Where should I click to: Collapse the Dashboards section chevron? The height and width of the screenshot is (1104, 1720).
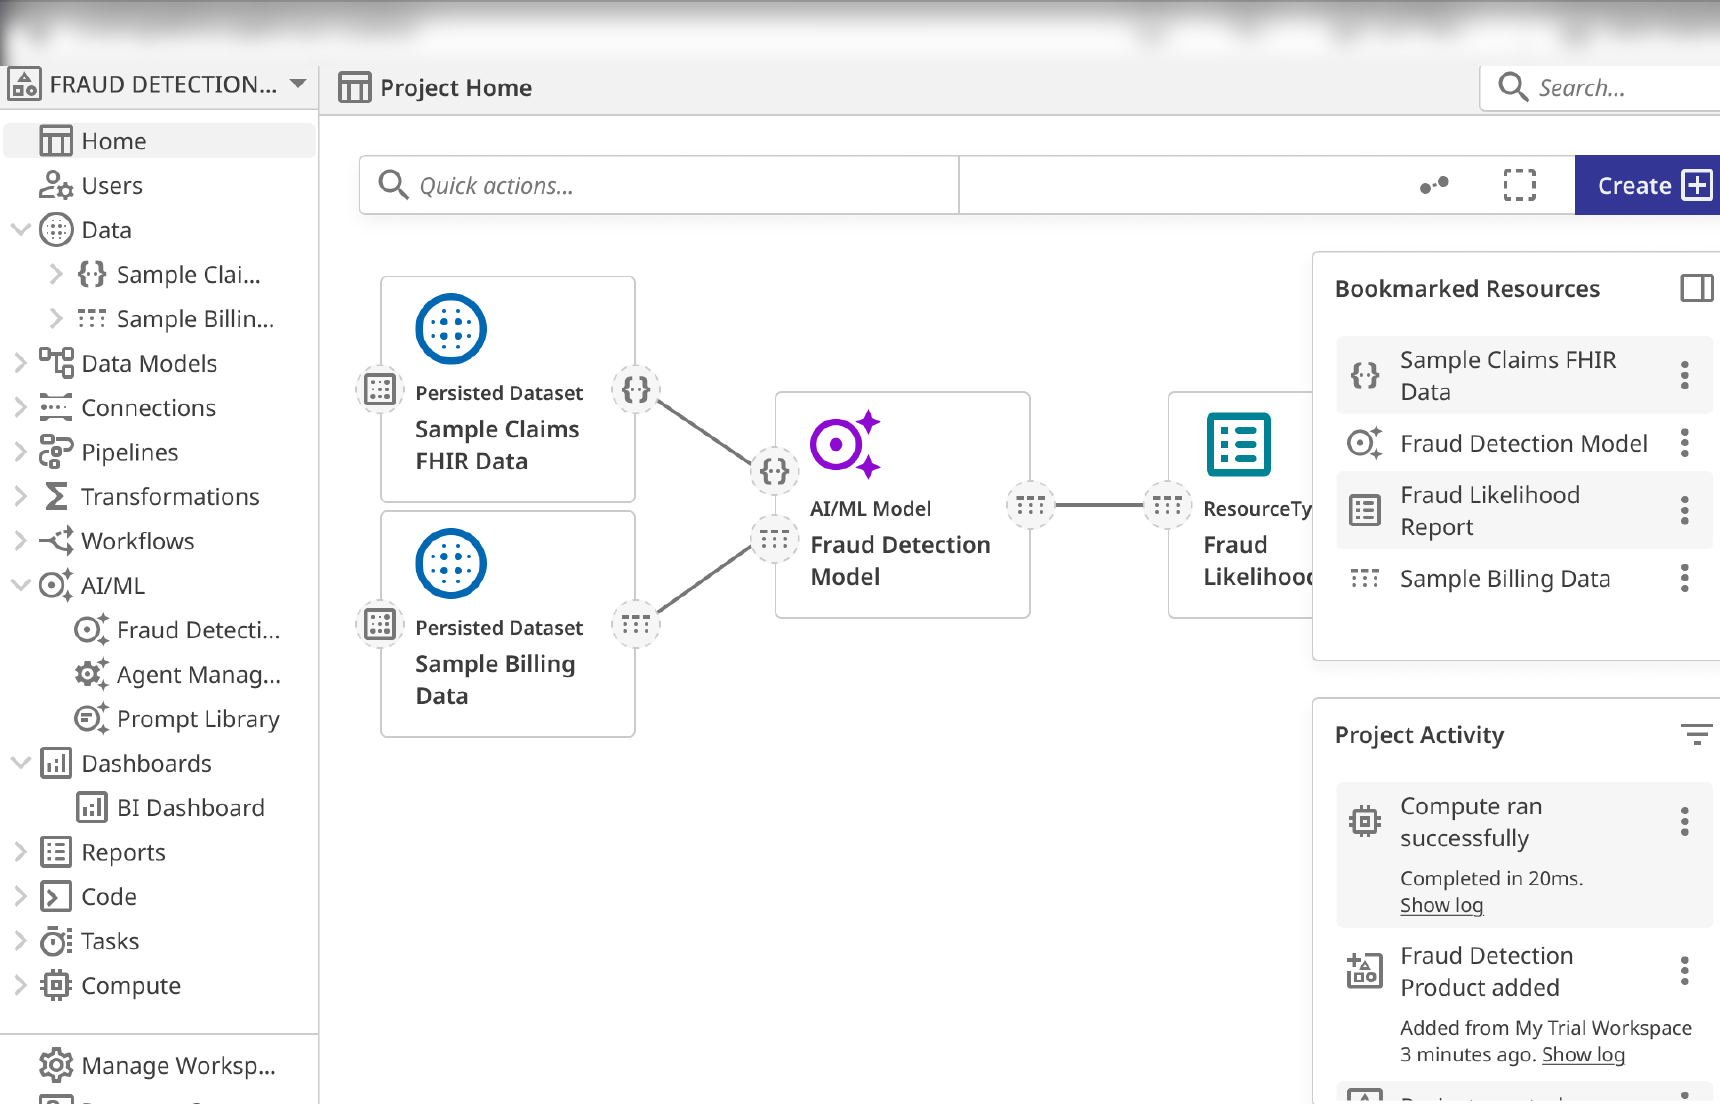[20, 763]
